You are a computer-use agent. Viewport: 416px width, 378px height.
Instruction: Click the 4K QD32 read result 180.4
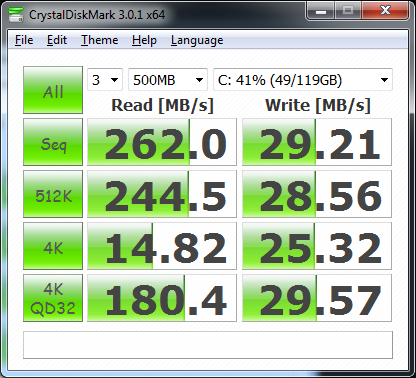pos(162,298)
